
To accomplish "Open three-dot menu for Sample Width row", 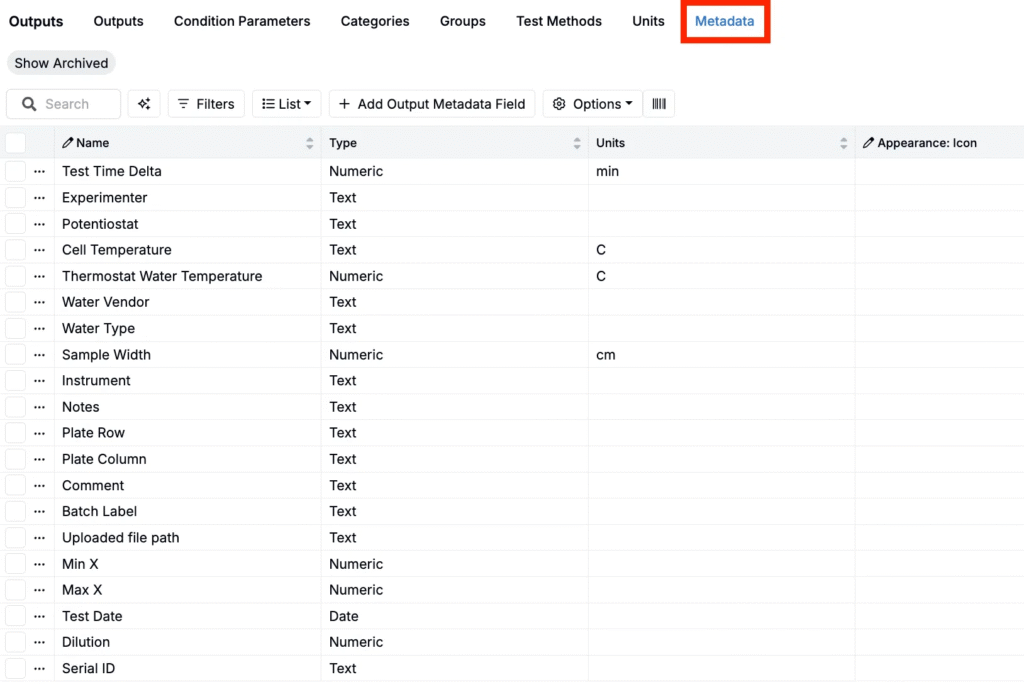I will click(x=40, y=355).
